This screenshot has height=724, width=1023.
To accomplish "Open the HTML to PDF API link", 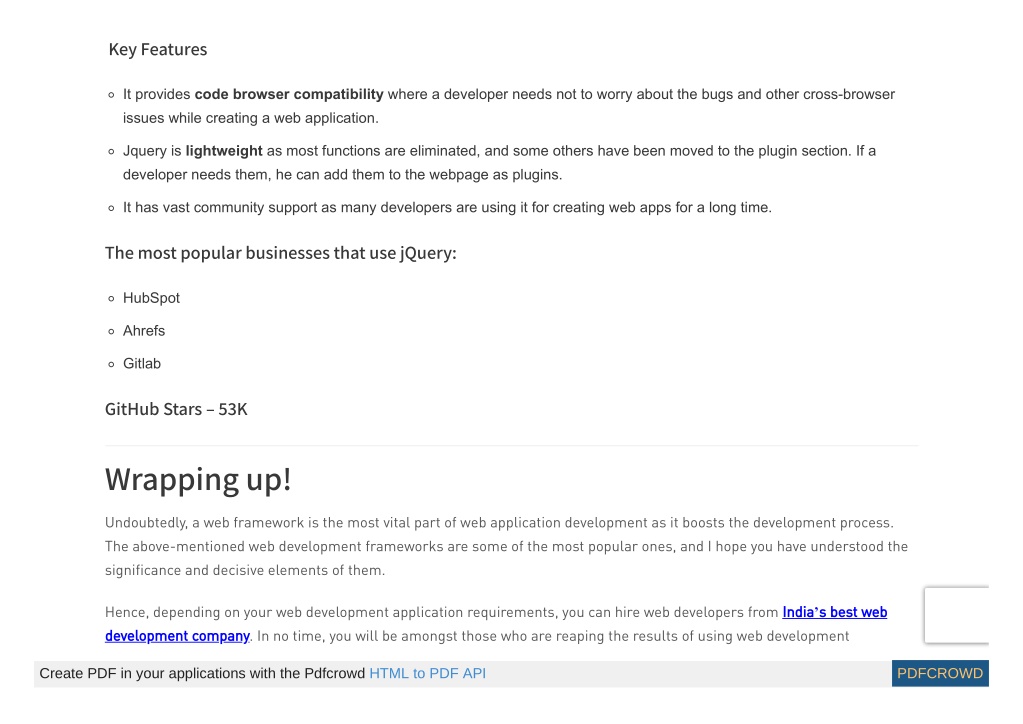I will pos(427,673).
